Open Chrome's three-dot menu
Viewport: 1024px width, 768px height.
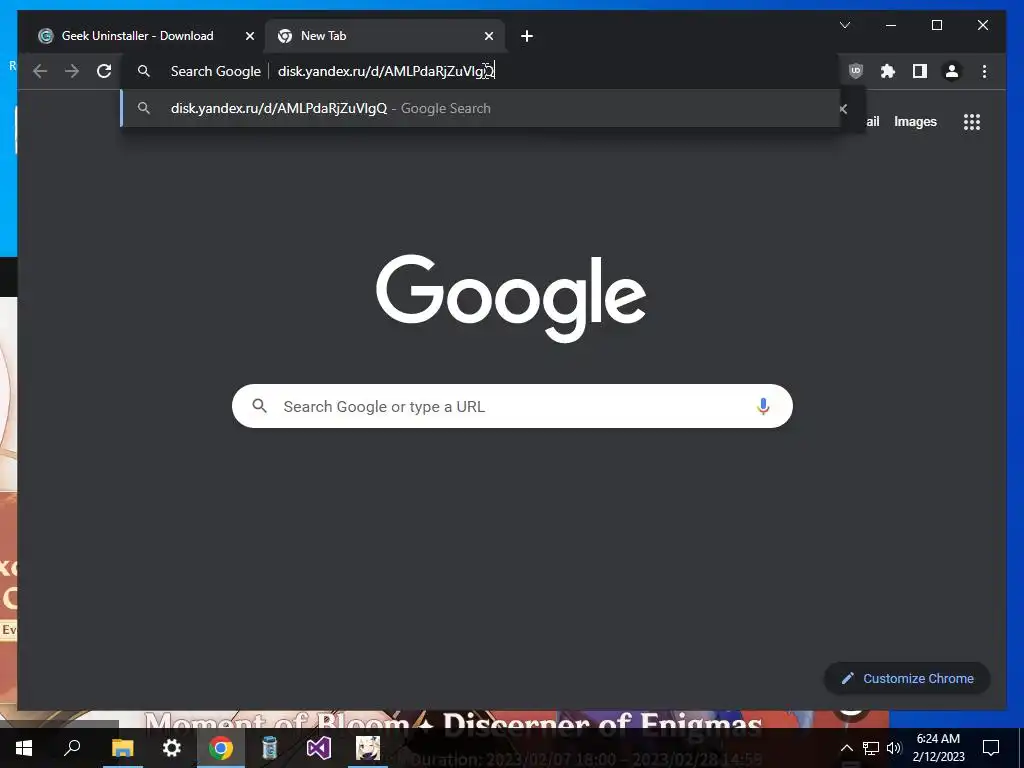coord(984,71)
